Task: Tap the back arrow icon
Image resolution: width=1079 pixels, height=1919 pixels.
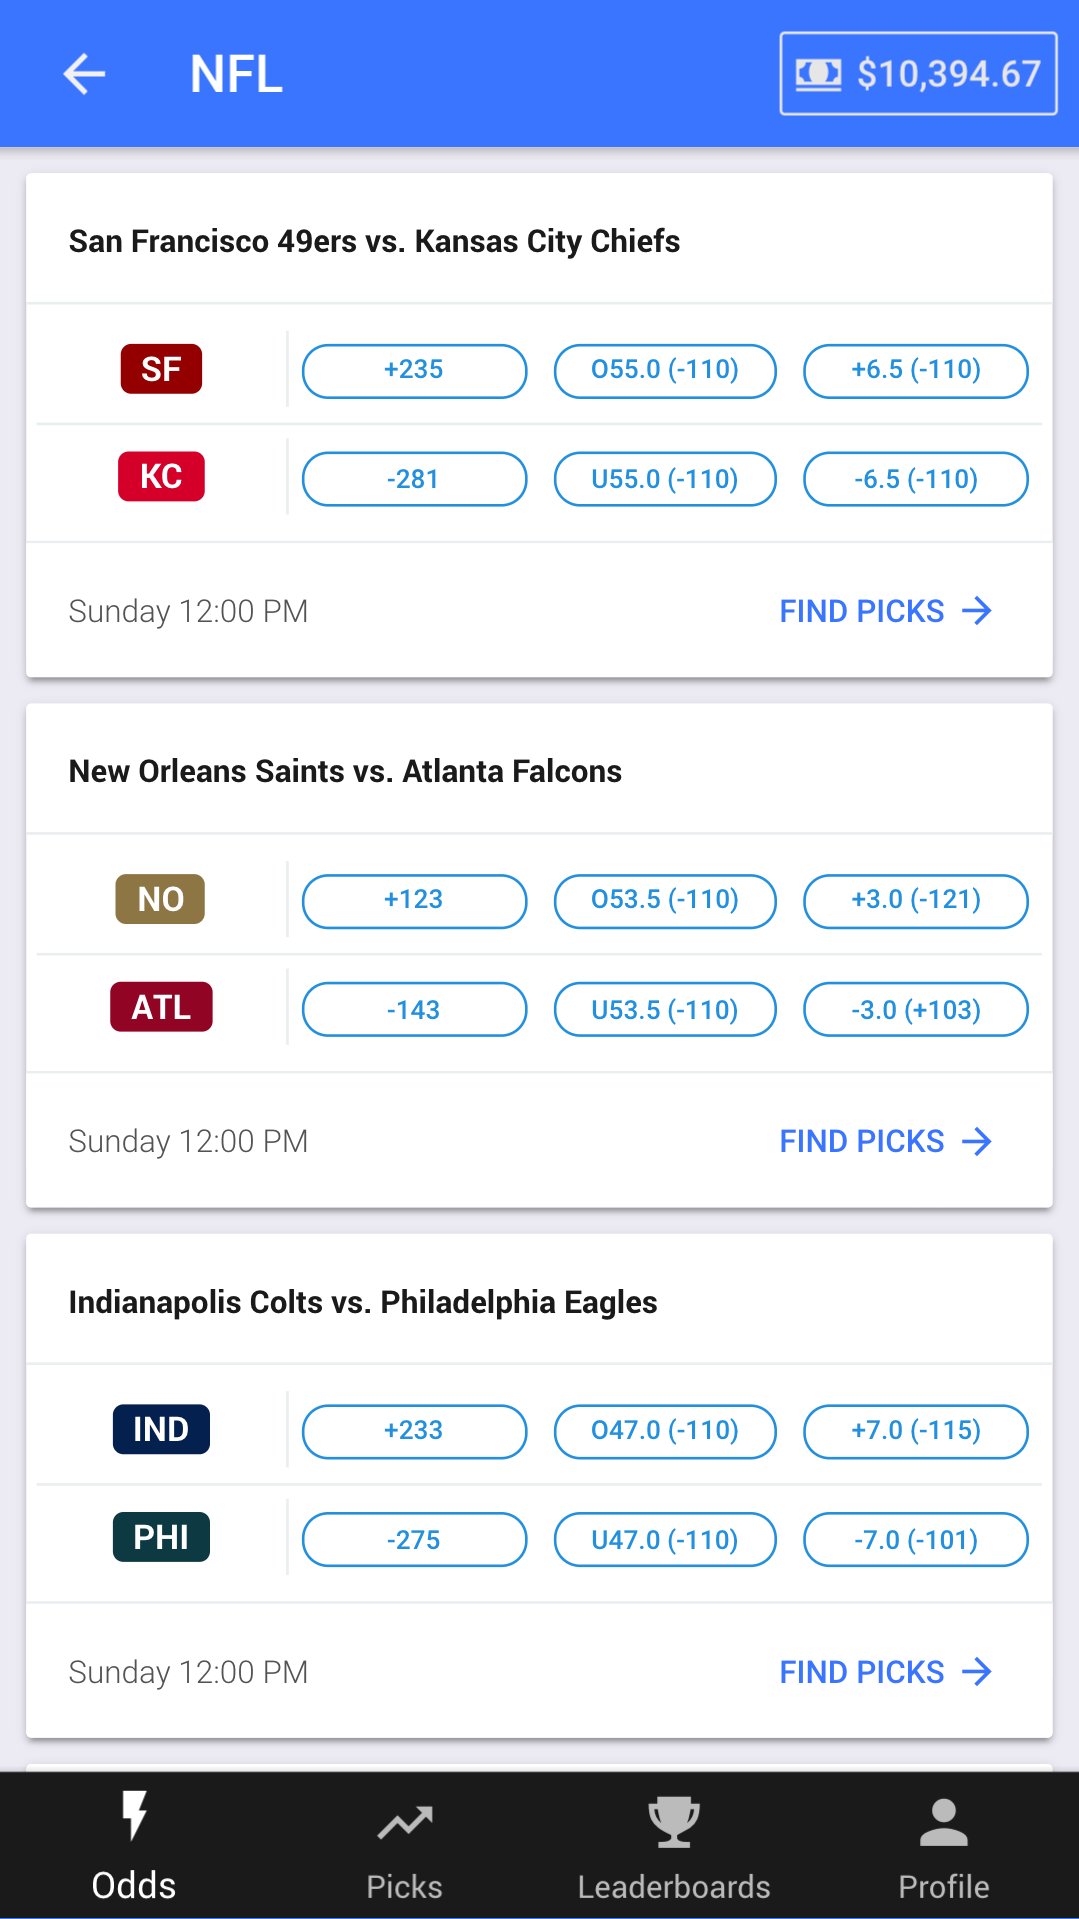Action: (84, 74)
